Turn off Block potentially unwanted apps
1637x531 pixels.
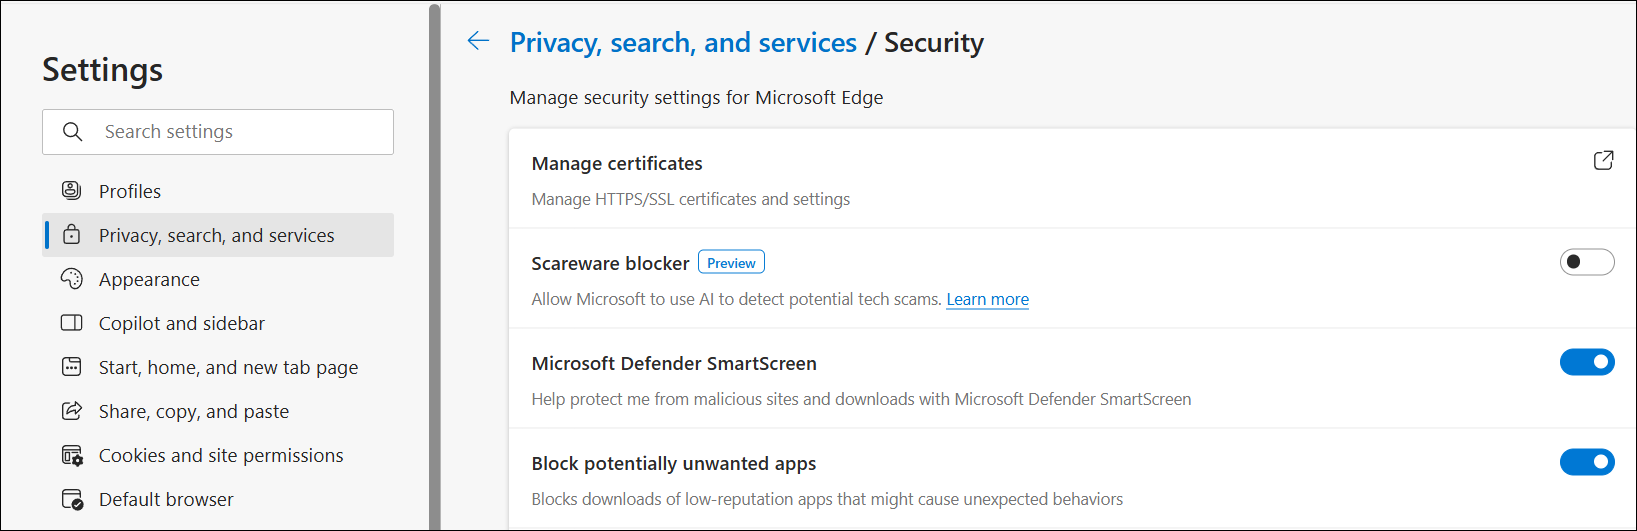tap(1587, 462)
